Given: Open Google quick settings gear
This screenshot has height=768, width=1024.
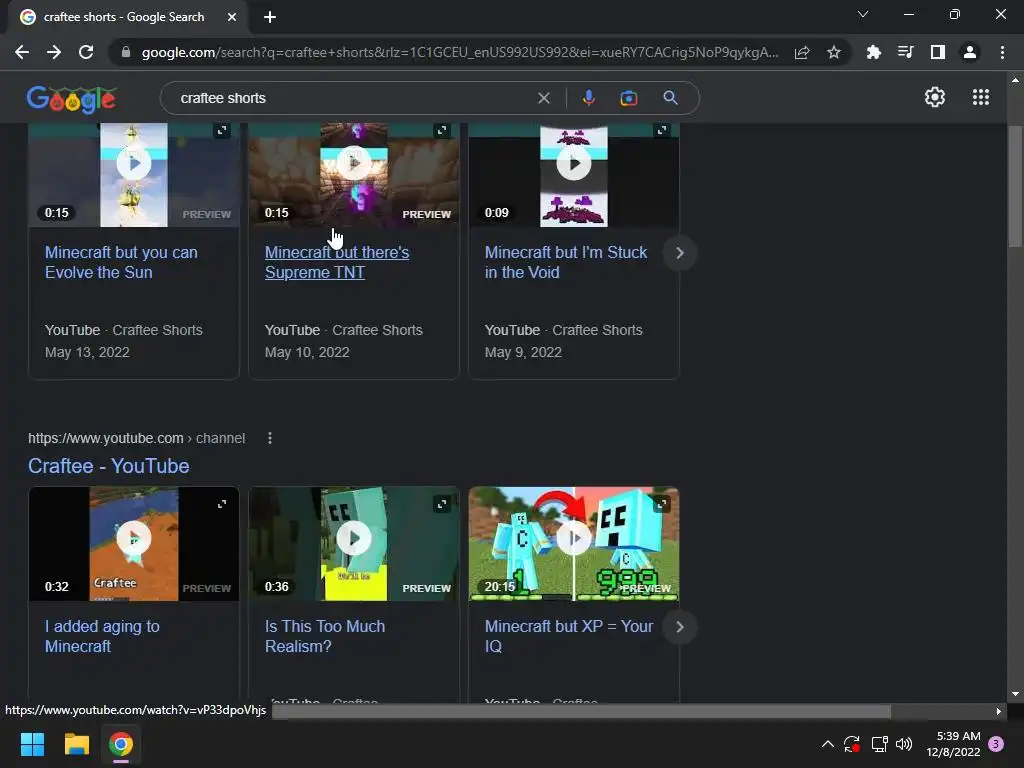Looking at the screenshot, I should 935,97.
